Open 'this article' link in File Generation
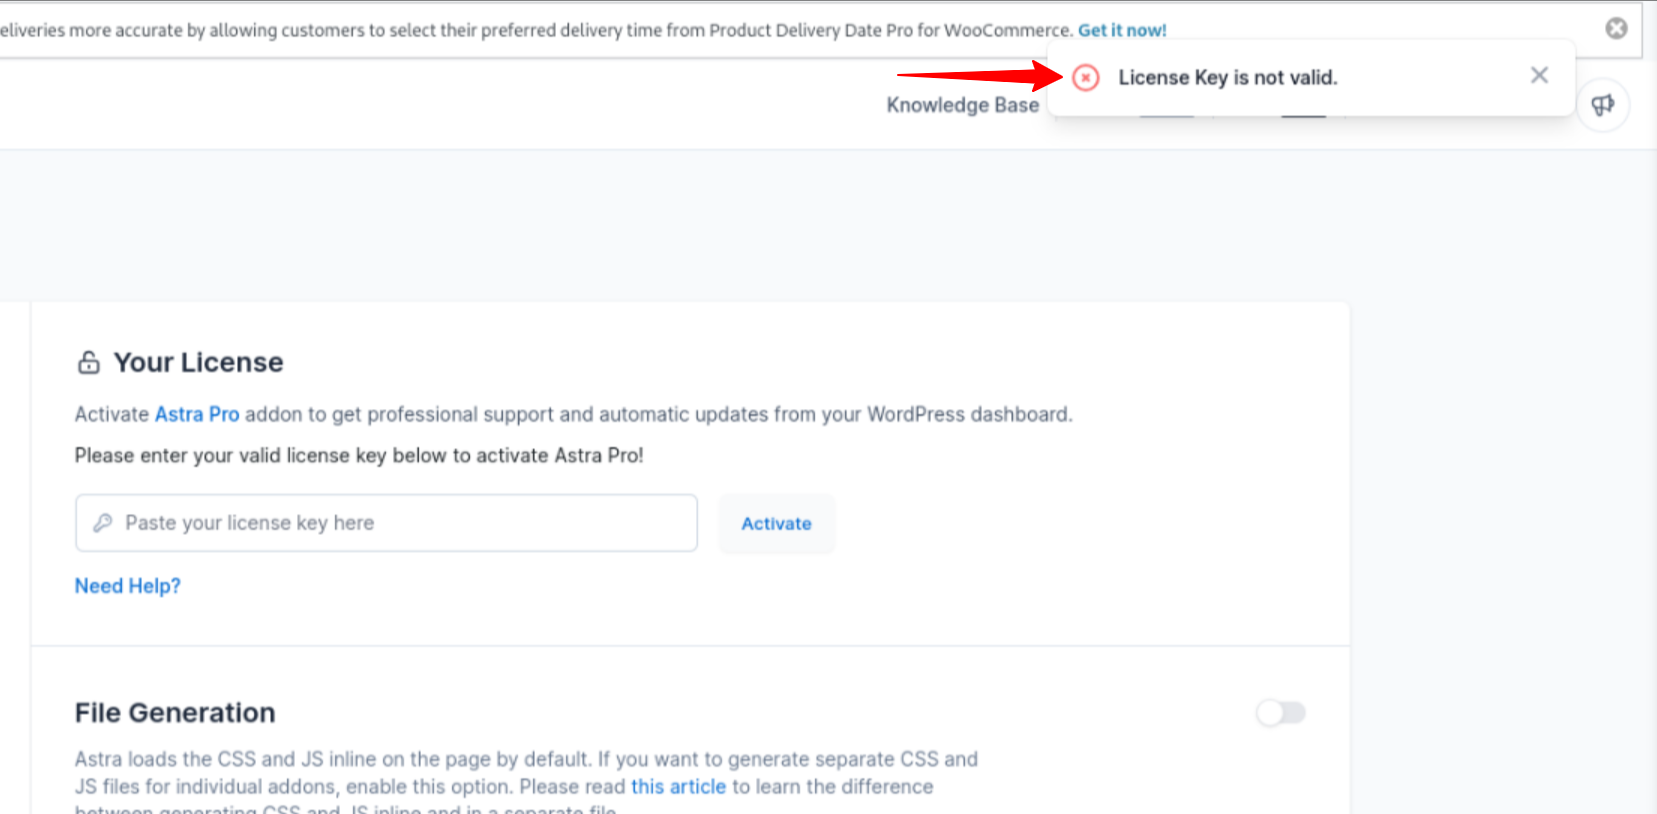The height and width of the screenshot is (814, 1657). [678, 786]
